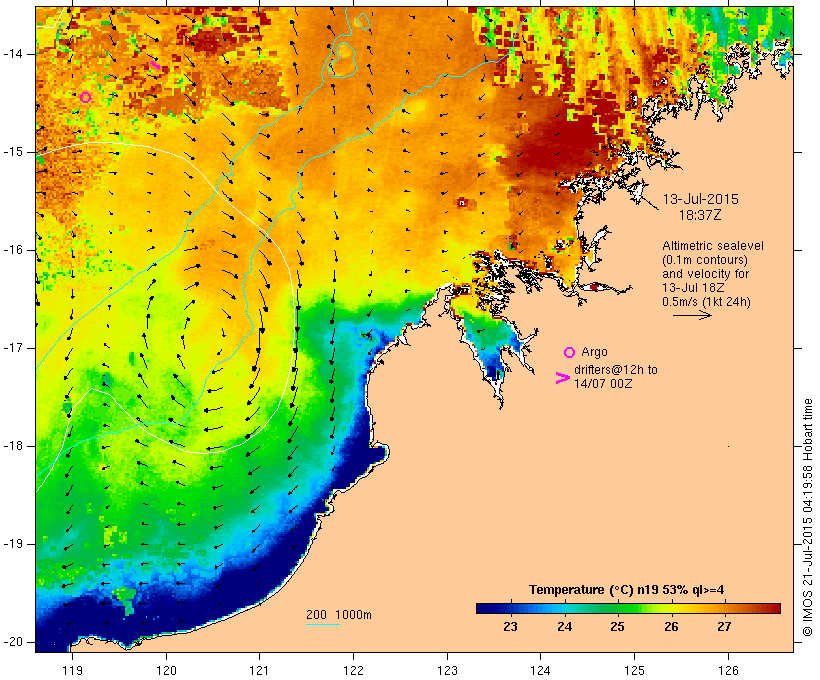The image size is (820, 680).
Task: Click the 123 longitude axis label
Action: tap(447, 670)
